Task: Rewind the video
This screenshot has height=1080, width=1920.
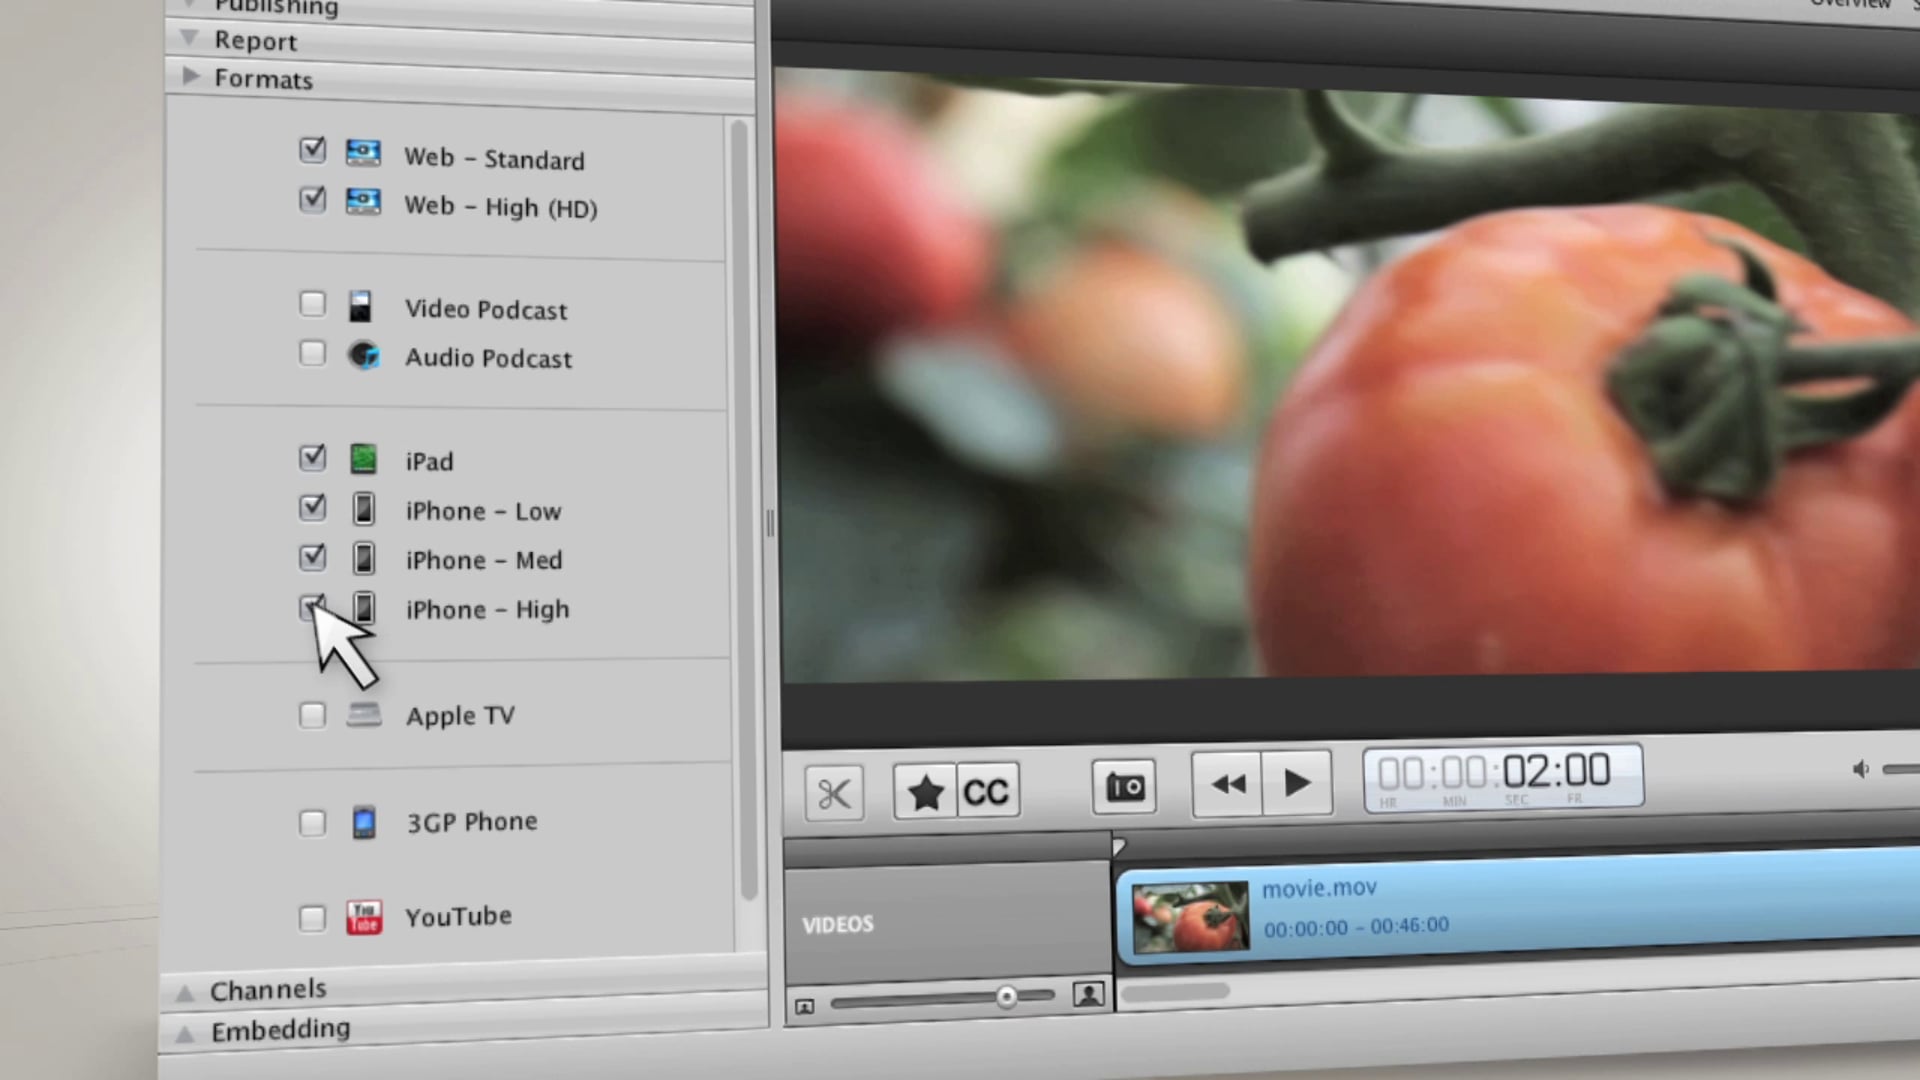Action: (1228, 784)
